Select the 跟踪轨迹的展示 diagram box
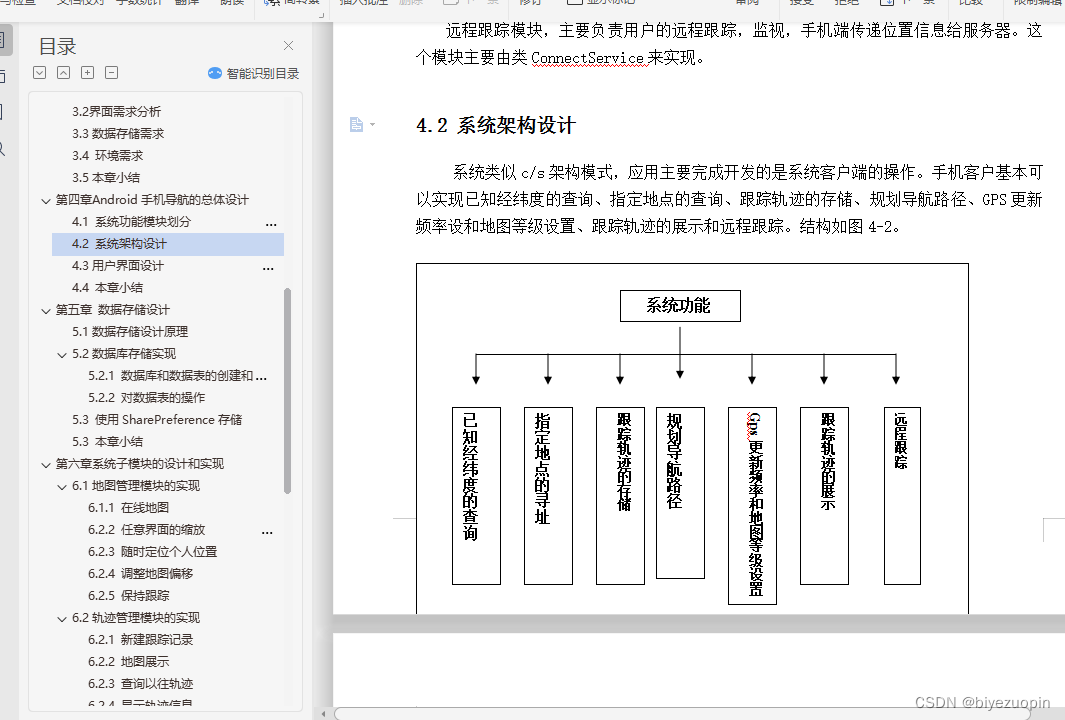1065x720 pixels. coord(824,496)
